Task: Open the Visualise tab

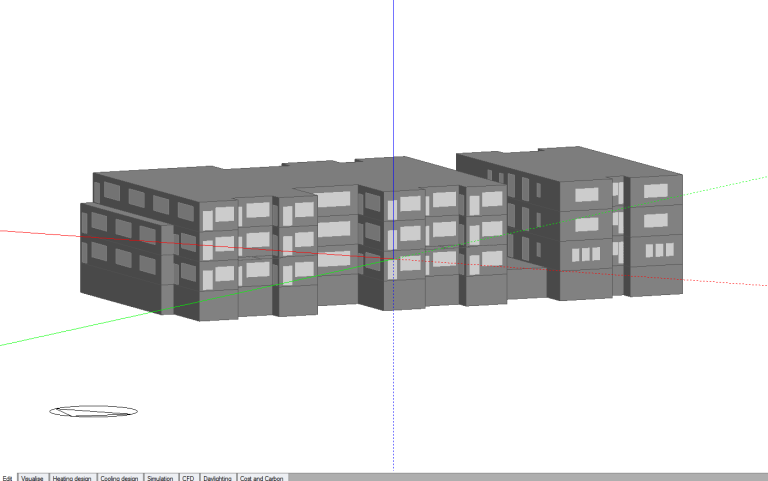Action: [33, 478]
